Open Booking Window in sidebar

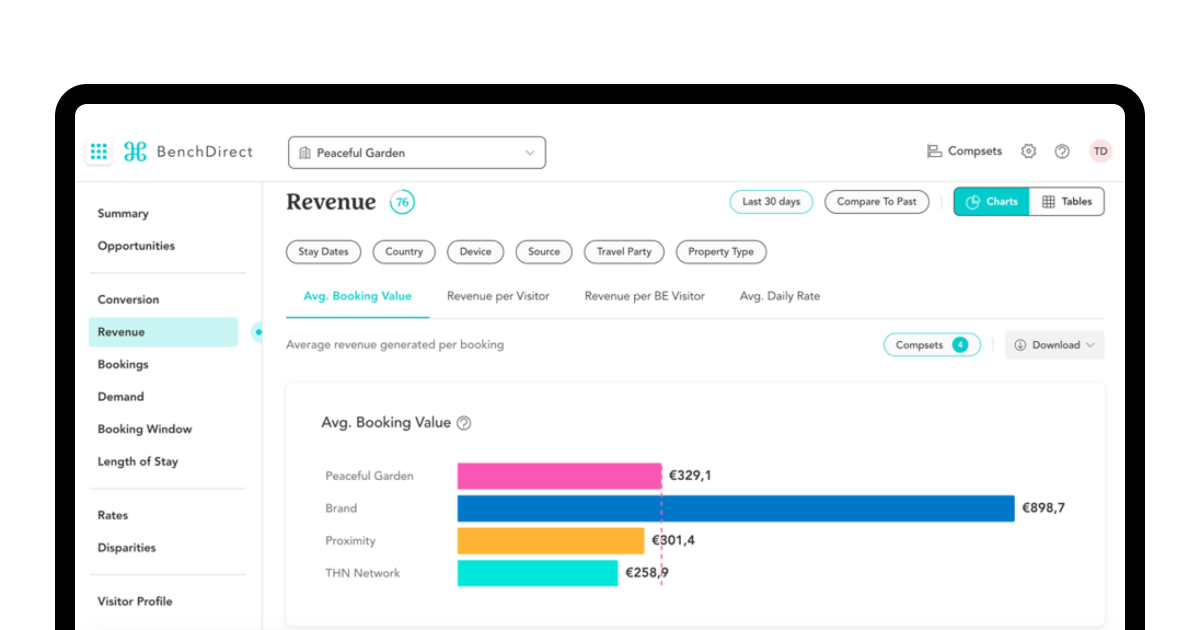point(144,429)
